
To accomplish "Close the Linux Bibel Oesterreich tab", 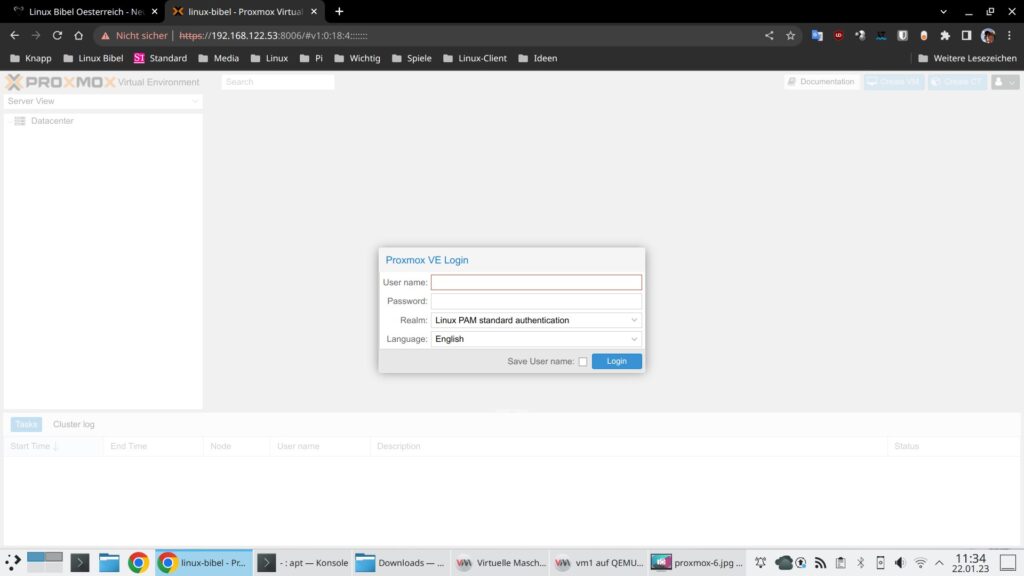I will point(155,12).
